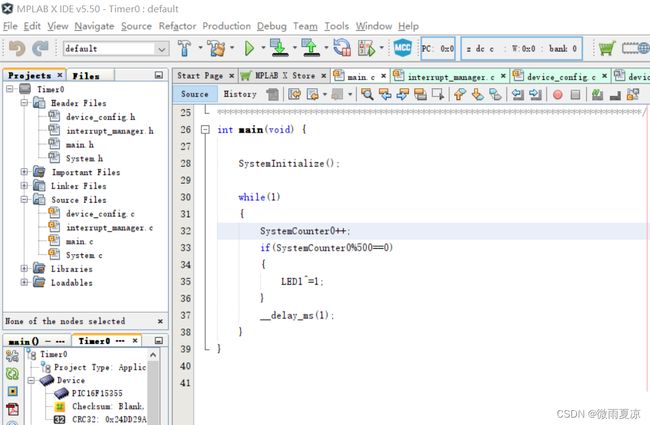The width and height of the screenshot is (650, 425).
Task: Switch to device_config.c editor tab
Action: point(561,77)
